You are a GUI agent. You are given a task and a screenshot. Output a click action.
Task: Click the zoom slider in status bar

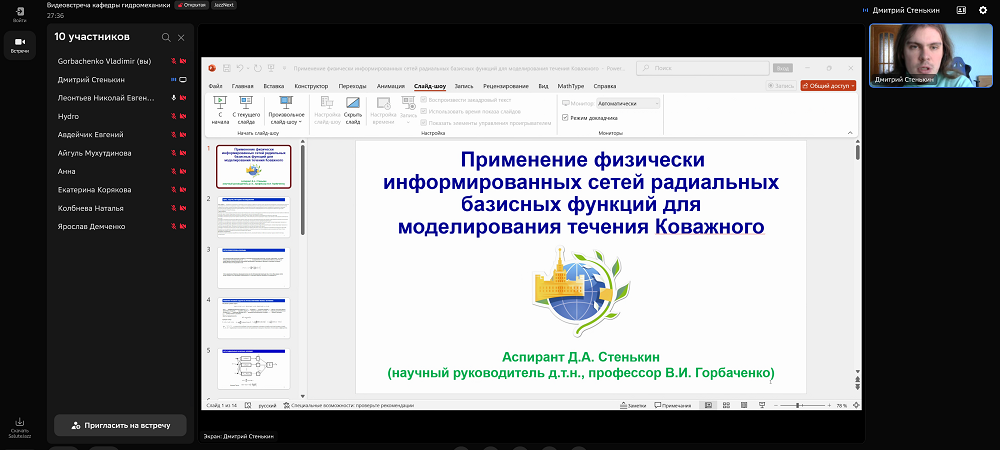click(797, 405)
